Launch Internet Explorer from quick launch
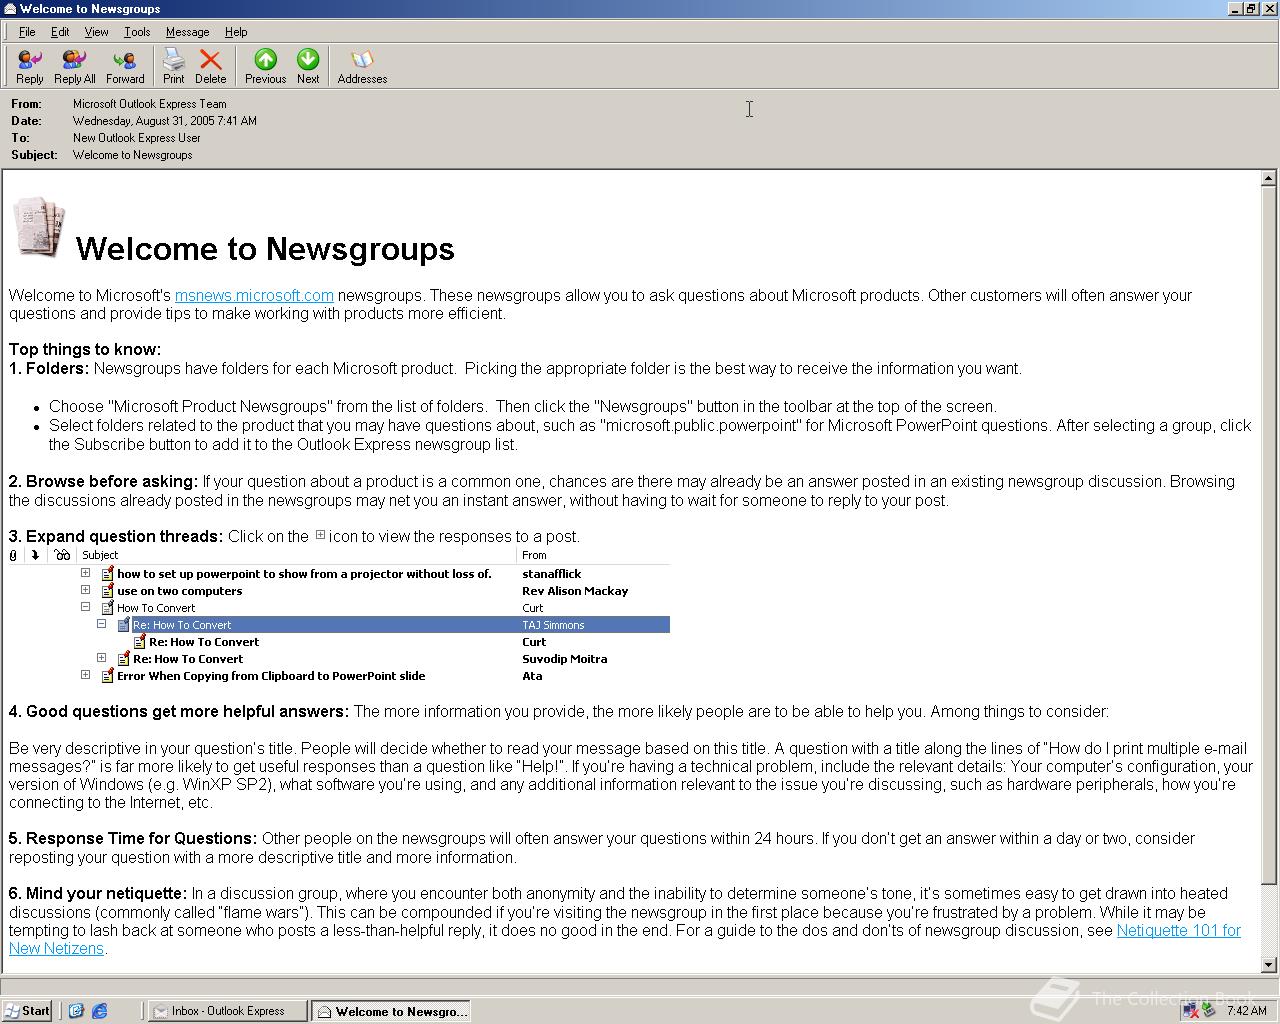Screen dimensions: 1280x1024 click(x=100, y=1011)
